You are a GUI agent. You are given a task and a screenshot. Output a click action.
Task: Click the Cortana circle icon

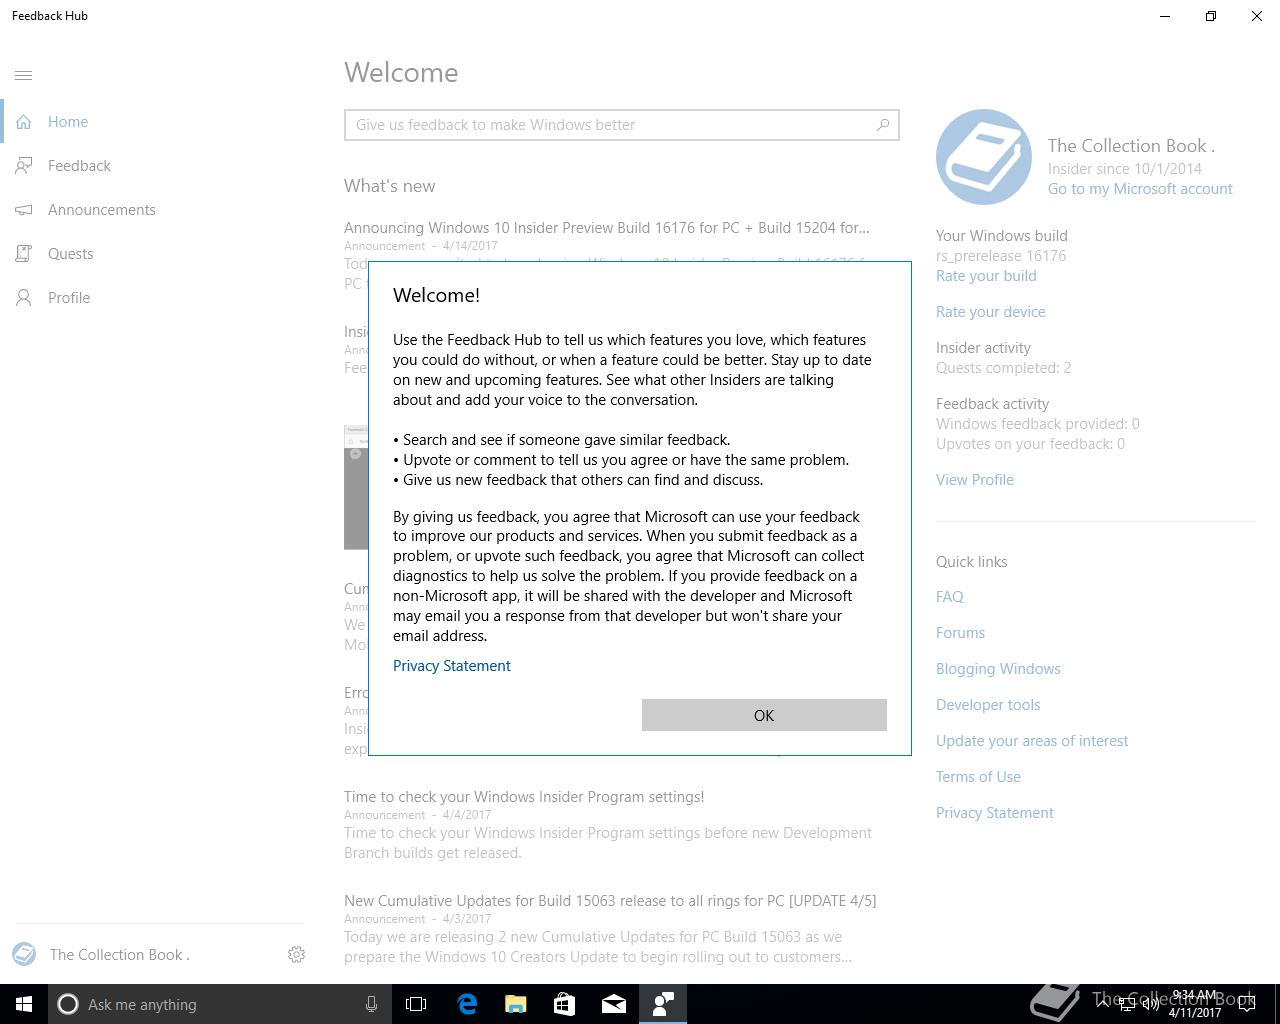pos(68,1004)
